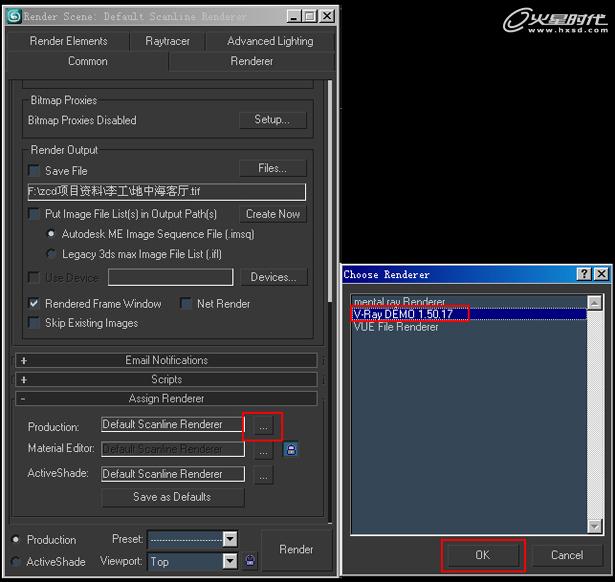This screenshot has width=615, height=582.
Task: Click the Files... button
Action: point(273,168)
